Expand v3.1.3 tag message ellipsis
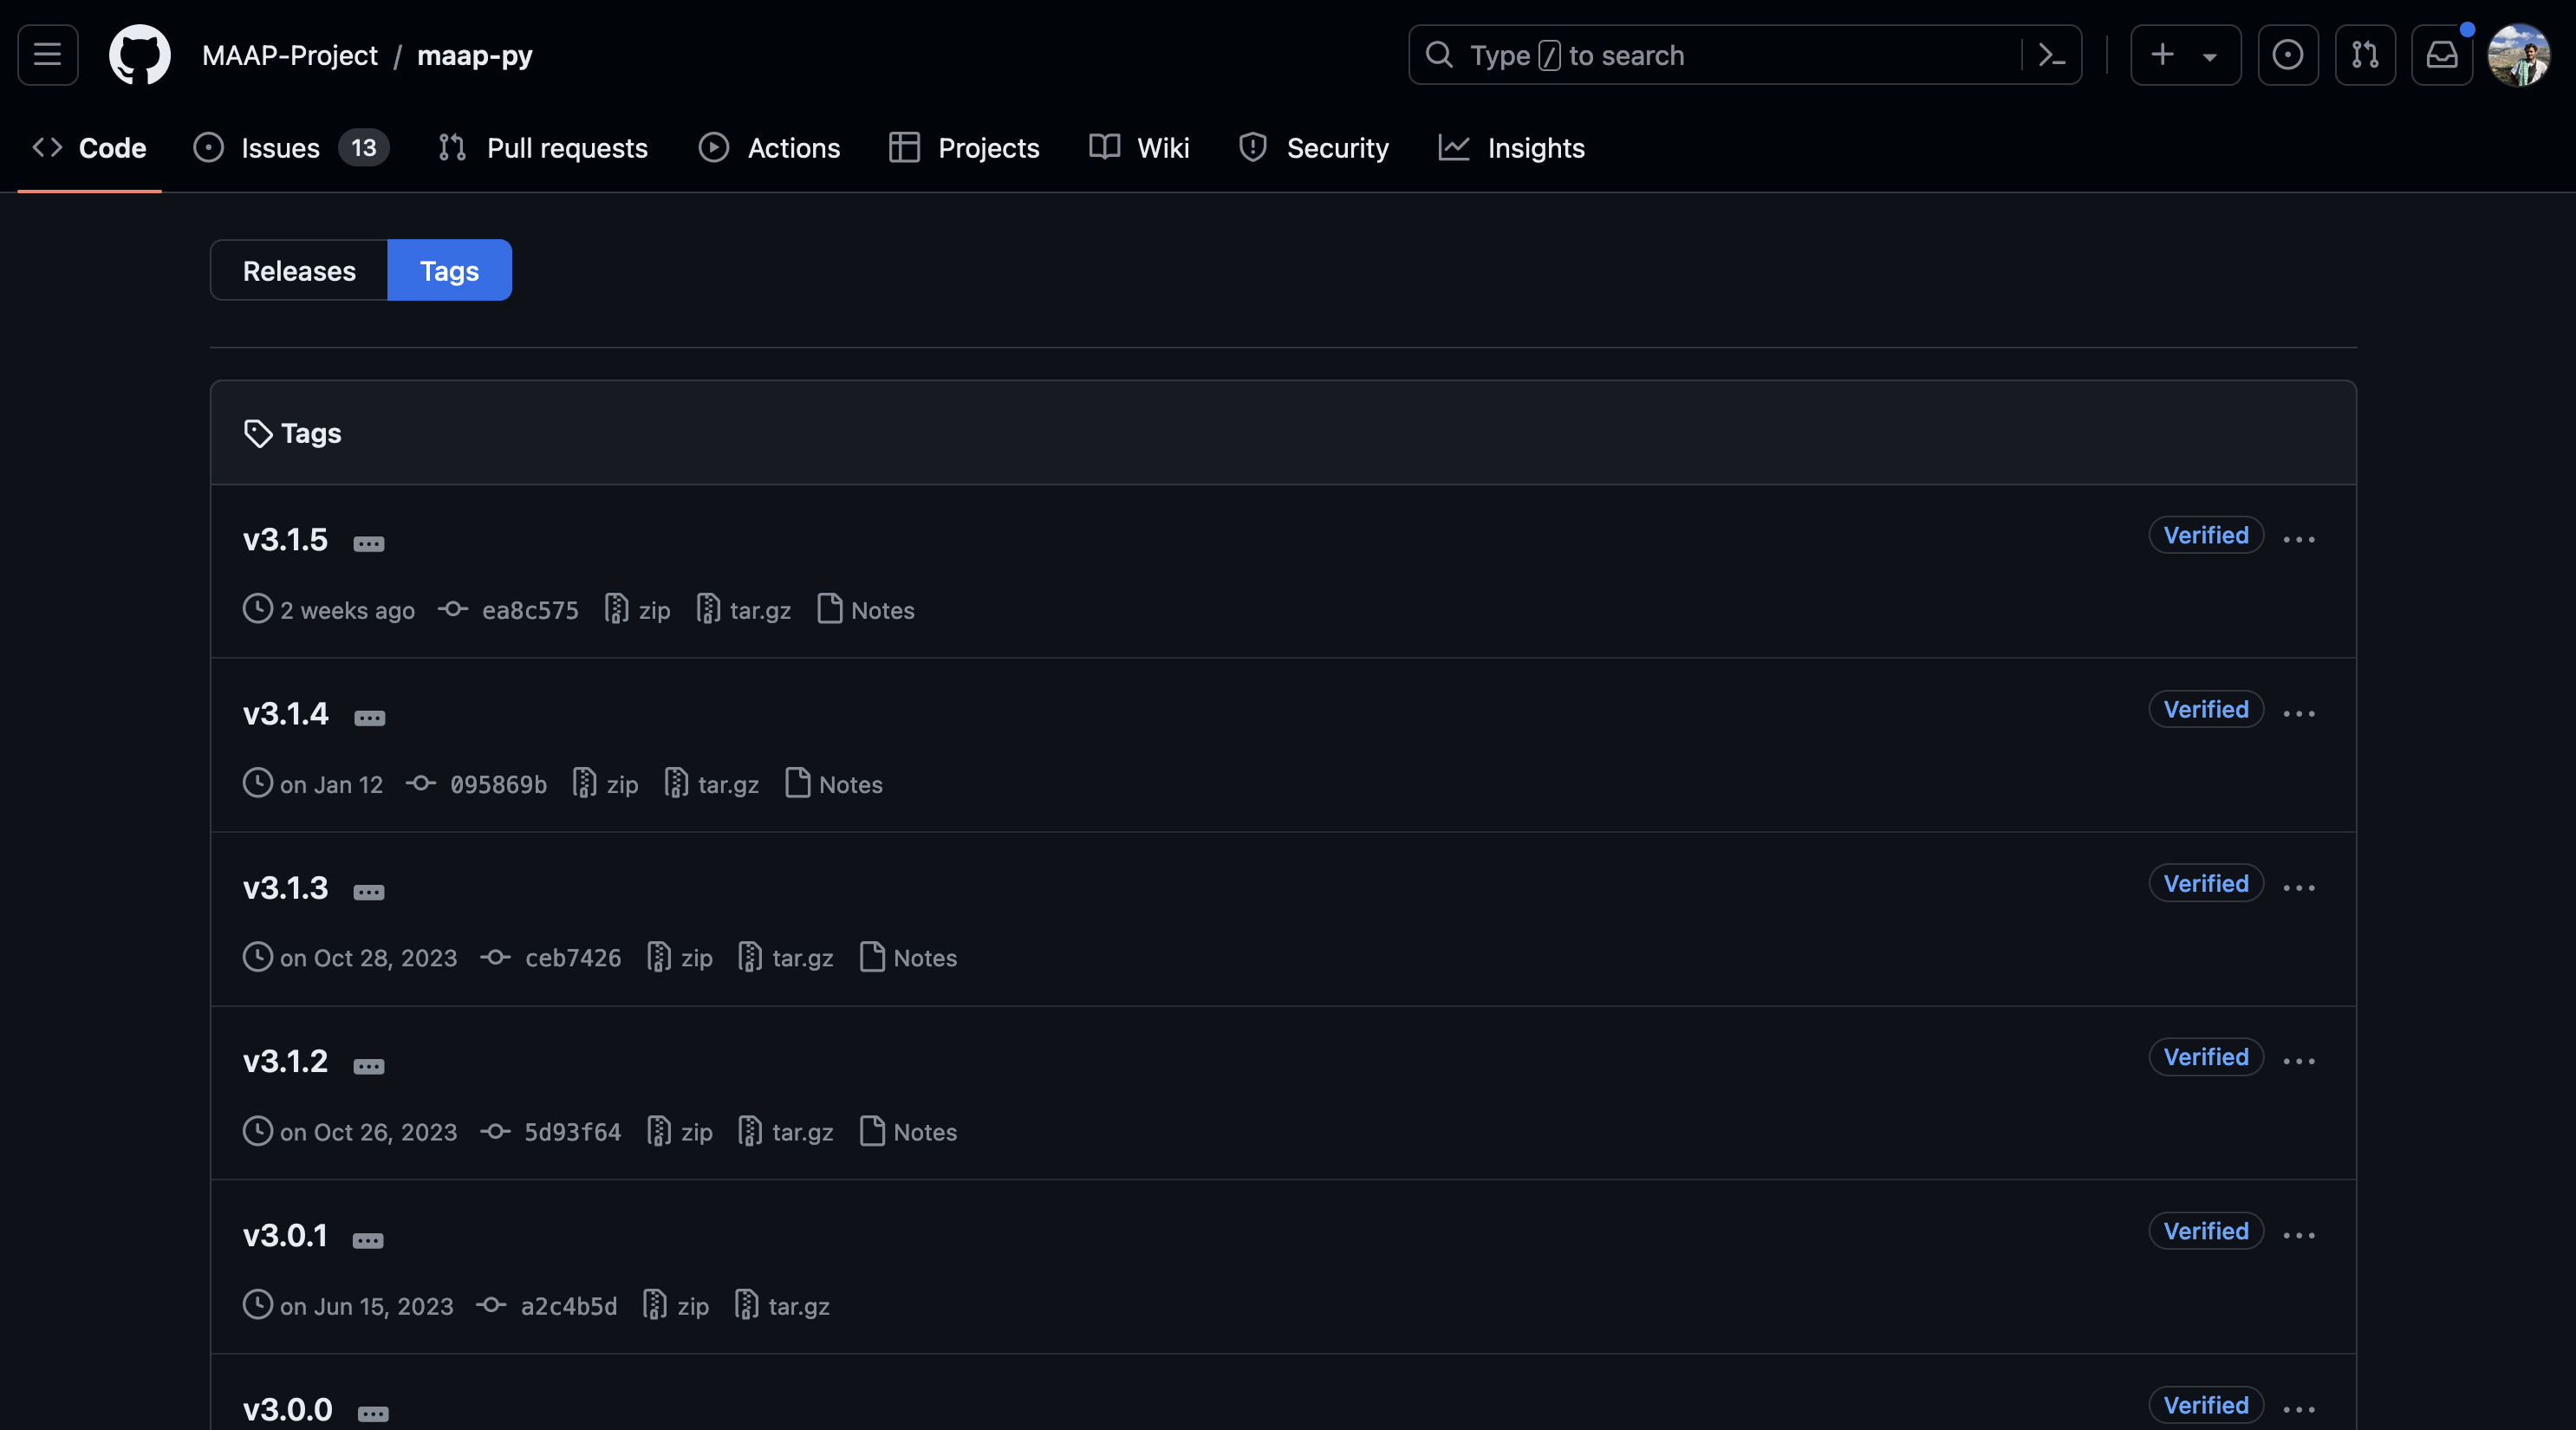 pyautogui.click(x=369, y=891)
